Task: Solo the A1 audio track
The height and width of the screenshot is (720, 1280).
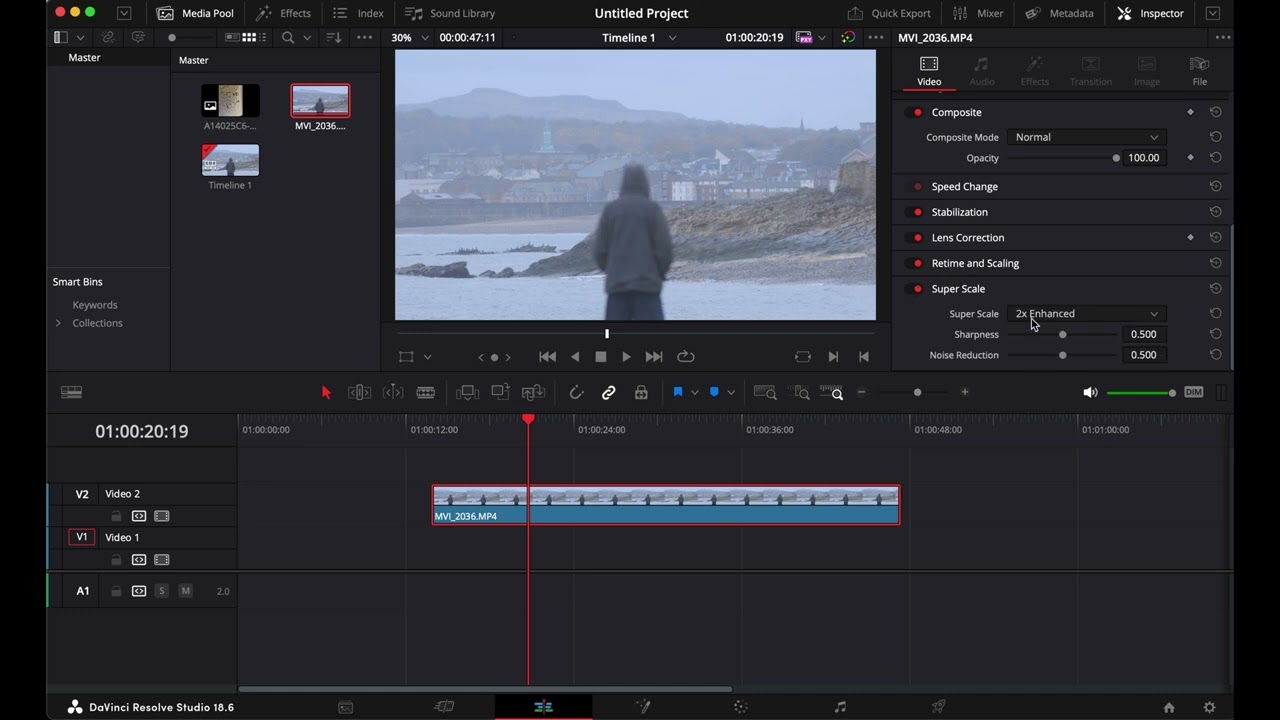Action: (162, 591)
